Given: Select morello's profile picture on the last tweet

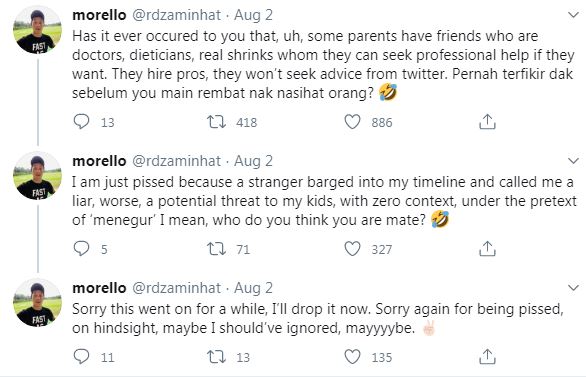Looking at the screenshot, I should tap(37, 303).
